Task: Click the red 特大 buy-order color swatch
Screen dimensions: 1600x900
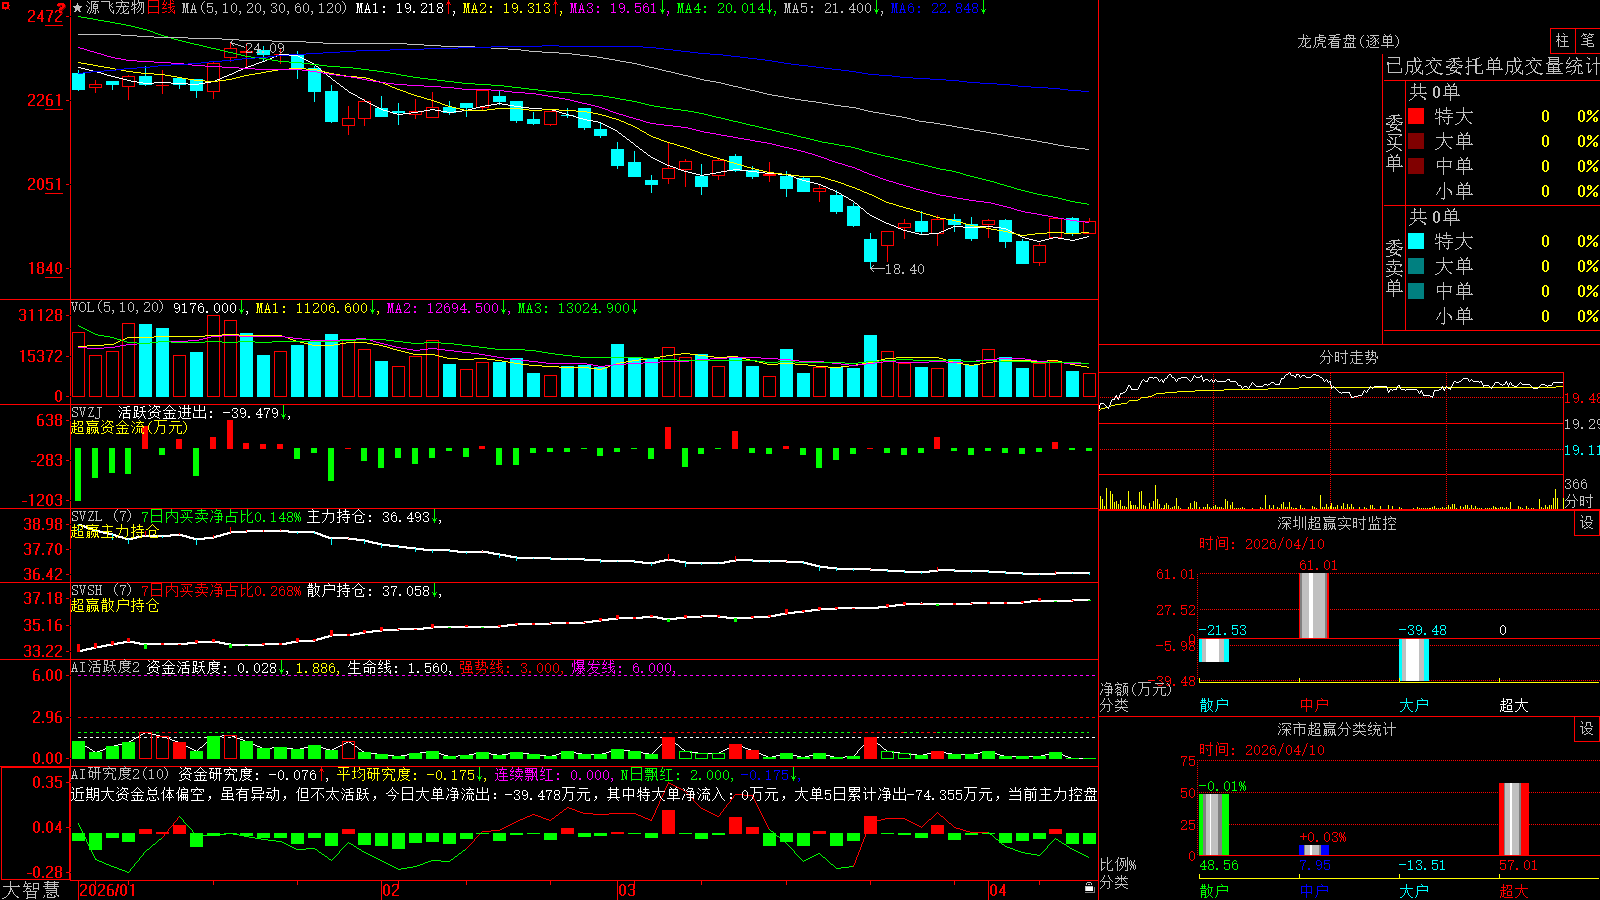Action: (x=1416, y=116)
